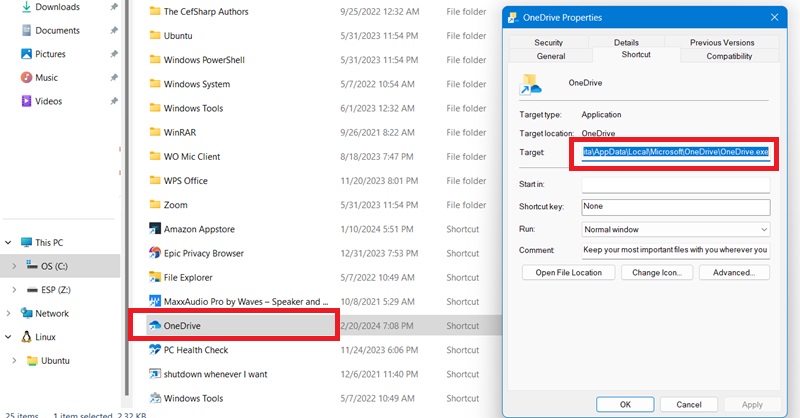Click the Open File Location button
Screen dimensions: 800x418
point(568,272)
